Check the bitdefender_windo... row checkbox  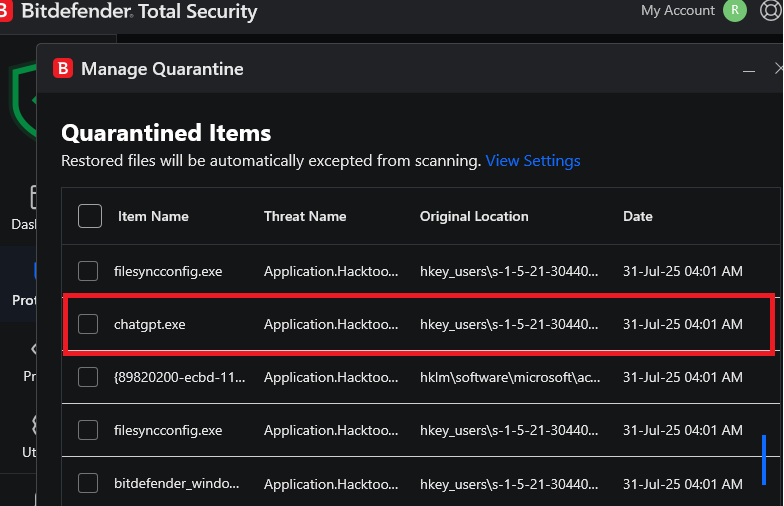pyautogui.click(x=88, y=483)
